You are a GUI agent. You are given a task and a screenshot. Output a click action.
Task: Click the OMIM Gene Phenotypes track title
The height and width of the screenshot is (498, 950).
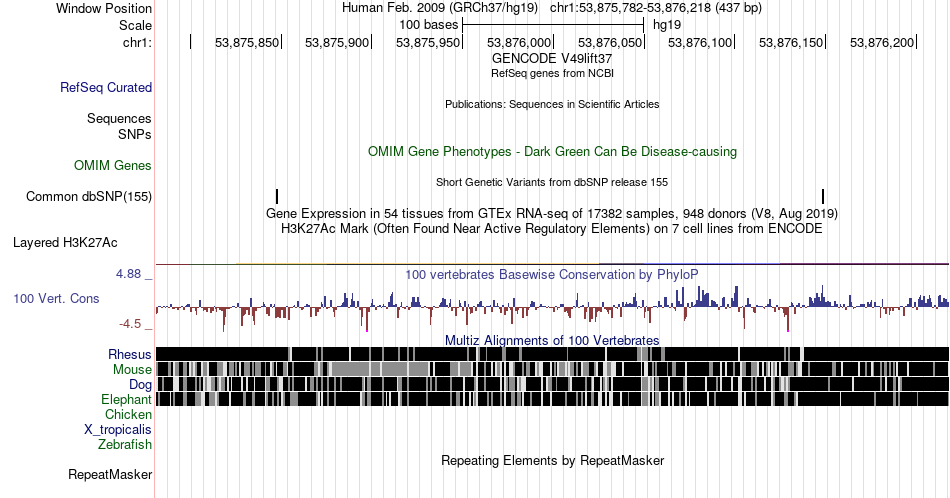(x=552, y=151)
